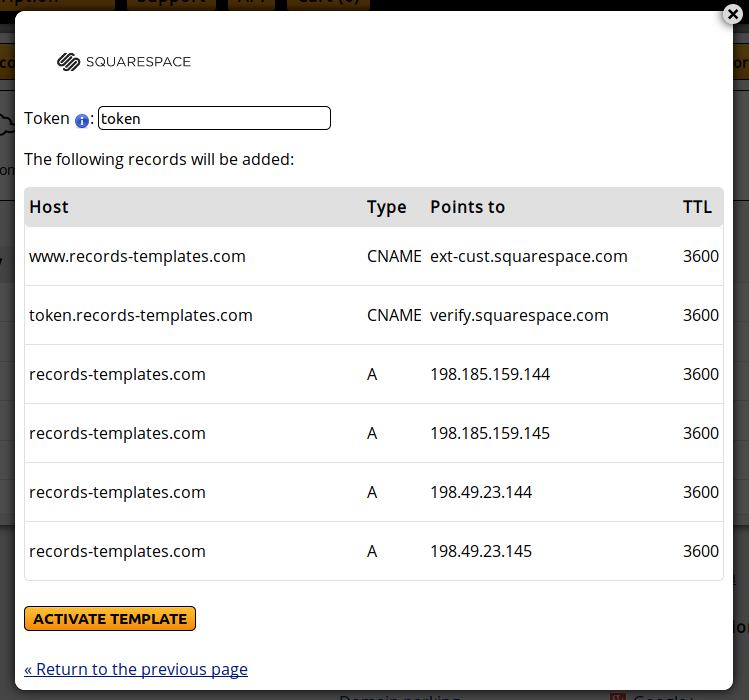Screen dimensions: 749x700
Task: Select www.records-templates.com host cell
Action: pyautogui.click(x=137, y=257)
